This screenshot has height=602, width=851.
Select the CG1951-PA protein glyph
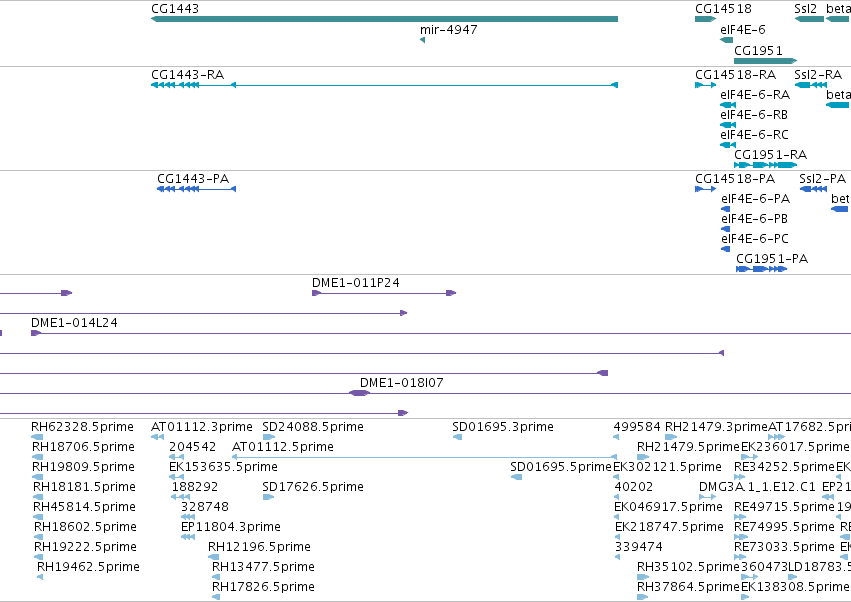[x=761, y=269]
